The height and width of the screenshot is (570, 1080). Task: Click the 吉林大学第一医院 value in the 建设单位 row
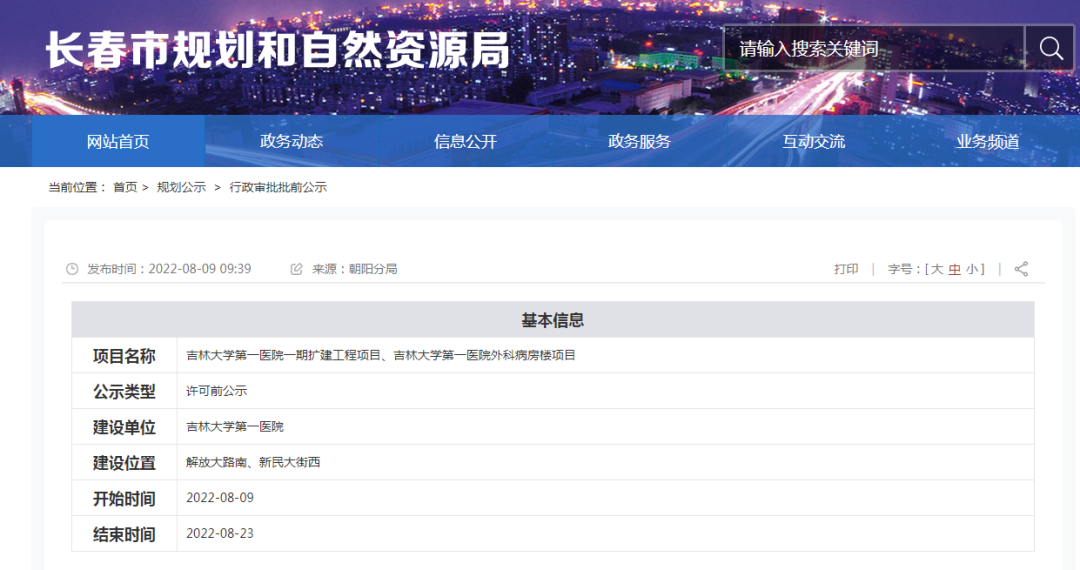coord(235,427)
